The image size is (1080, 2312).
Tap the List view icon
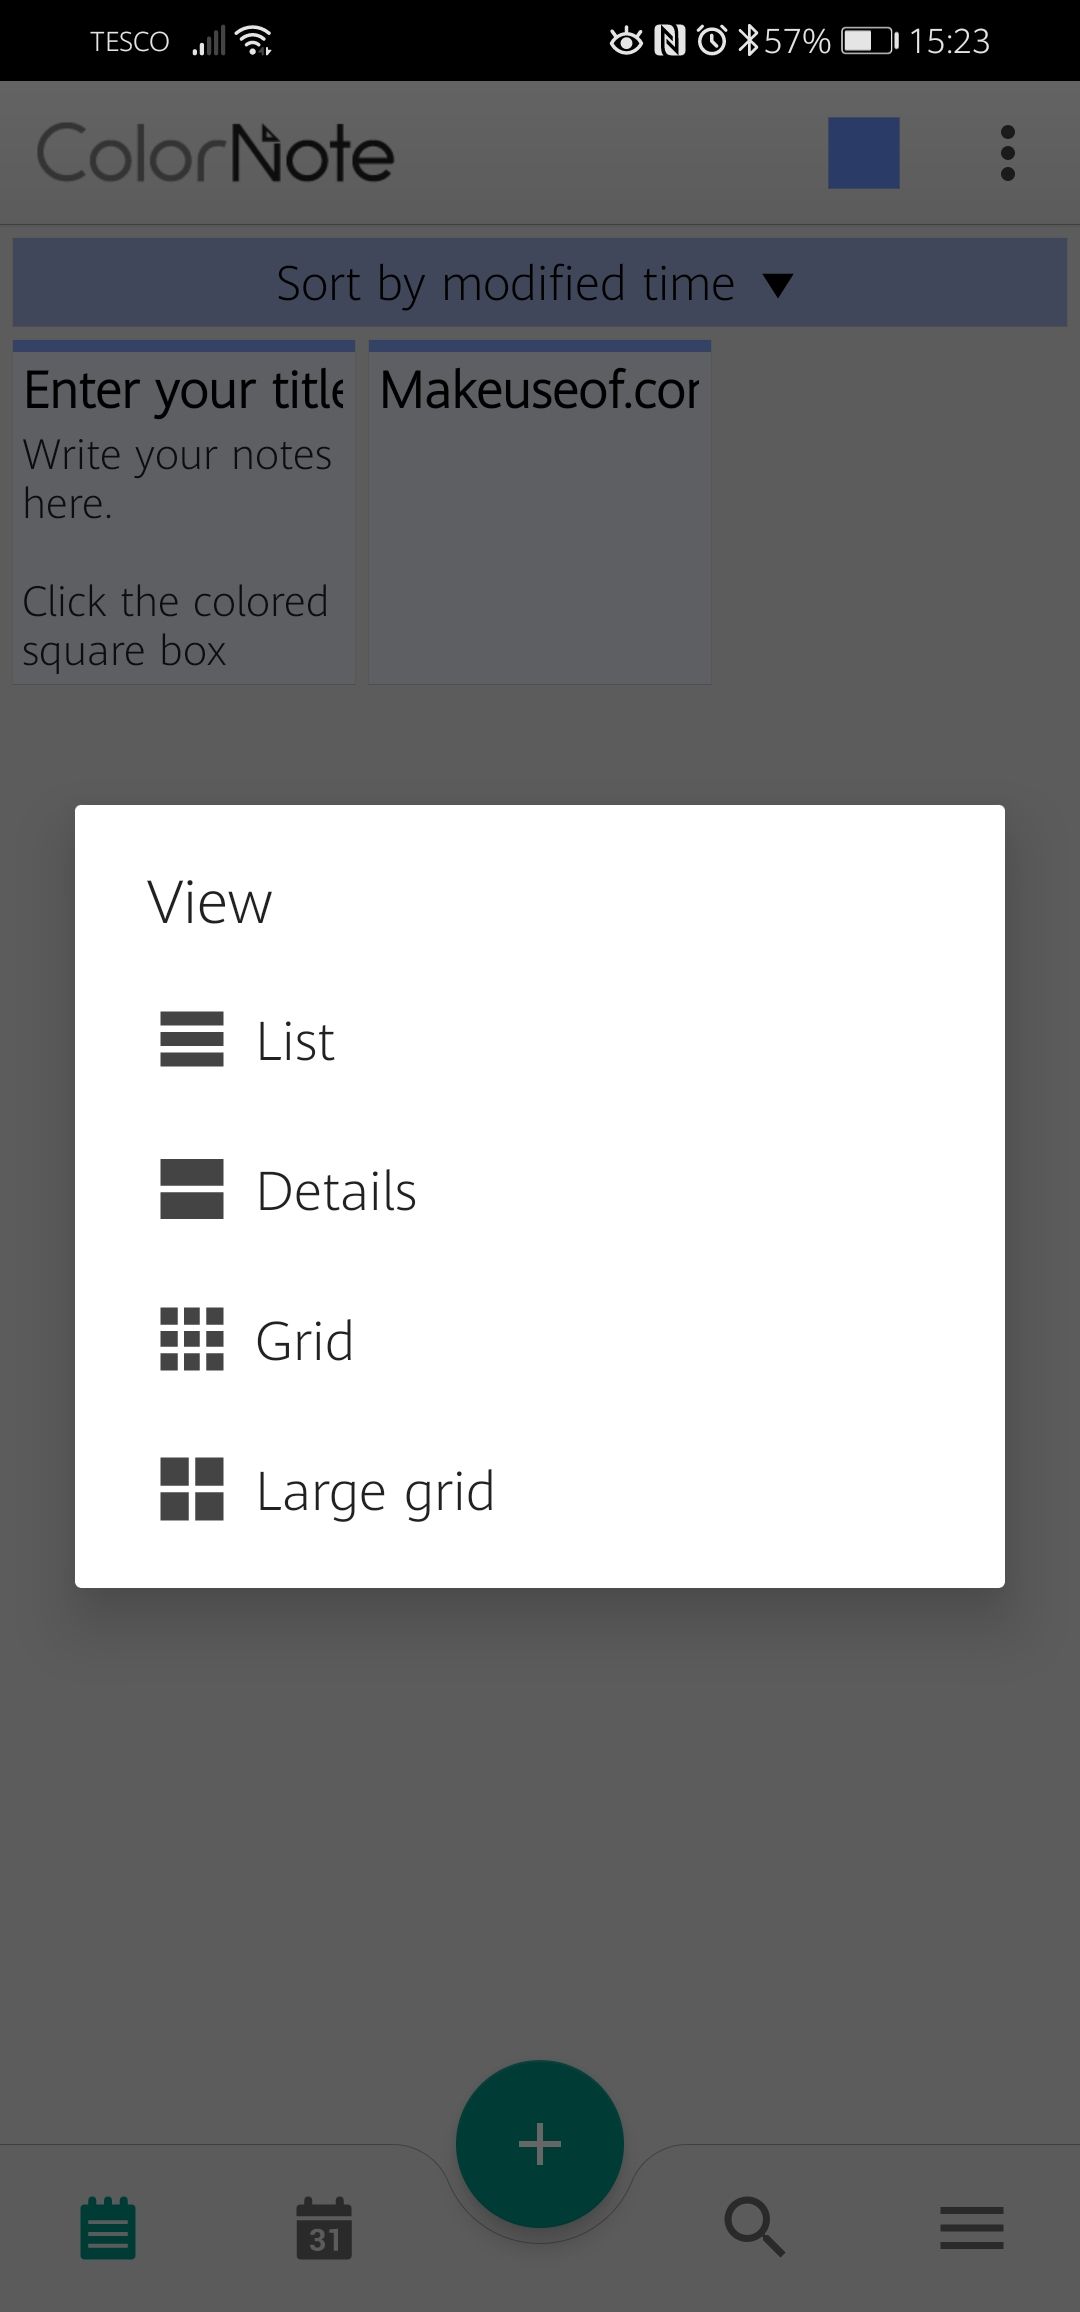click(x=191, y=1039)
